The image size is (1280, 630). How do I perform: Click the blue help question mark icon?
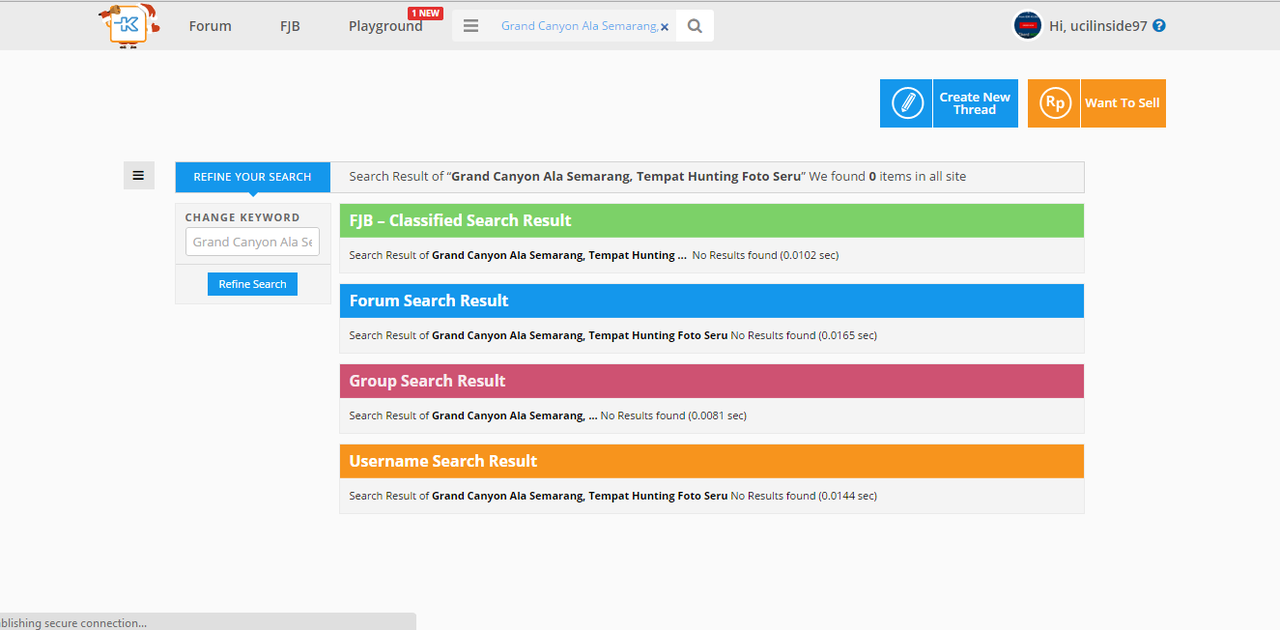[x=1159, y=26]
